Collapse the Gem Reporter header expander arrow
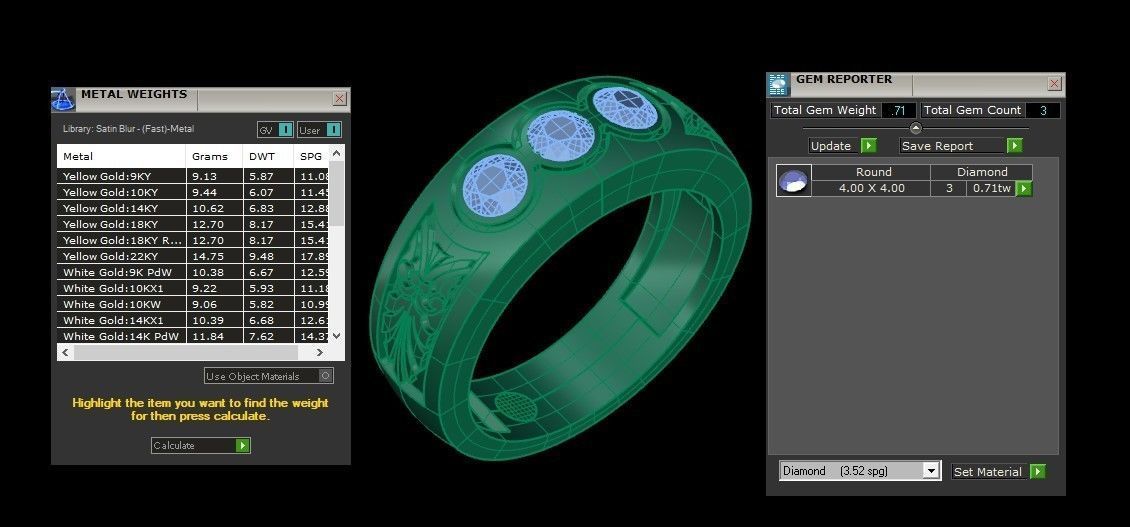This screenshot has height=527, width=1130. pos(915,128)
